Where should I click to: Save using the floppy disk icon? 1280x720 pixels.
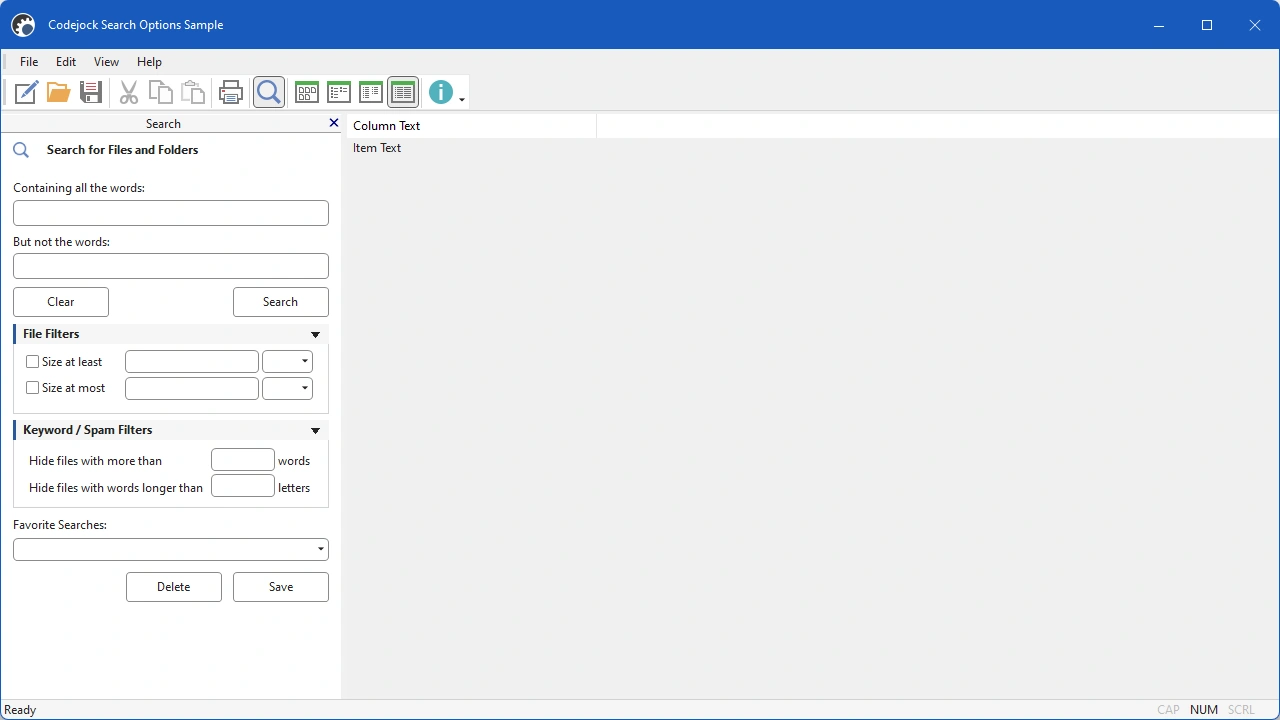(x=91, y=93)
